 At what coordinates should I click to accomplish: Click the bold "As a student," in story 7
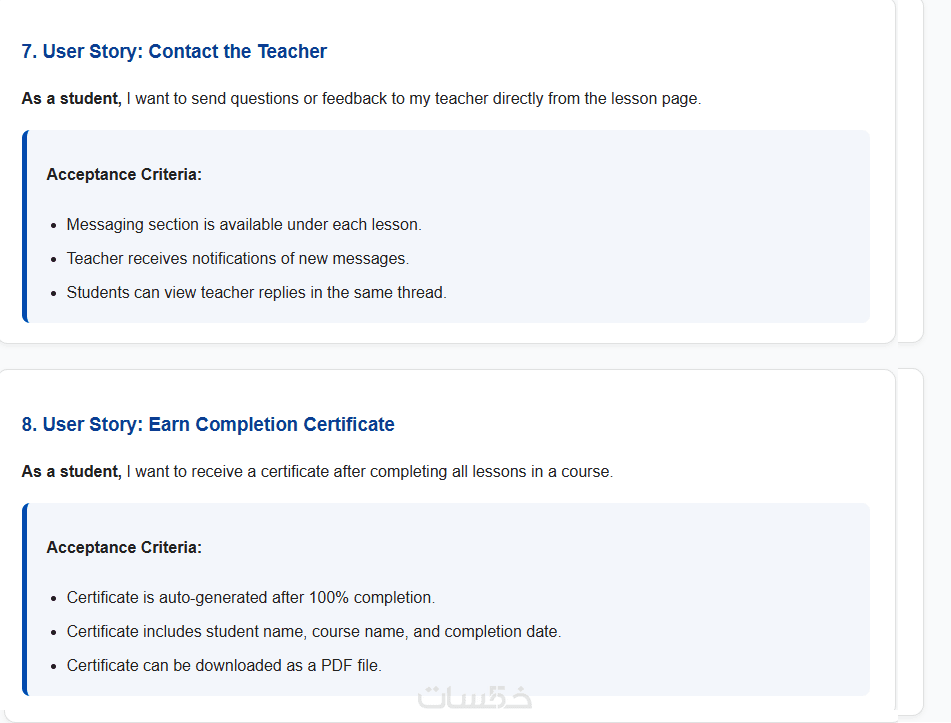tap(71, 98)
